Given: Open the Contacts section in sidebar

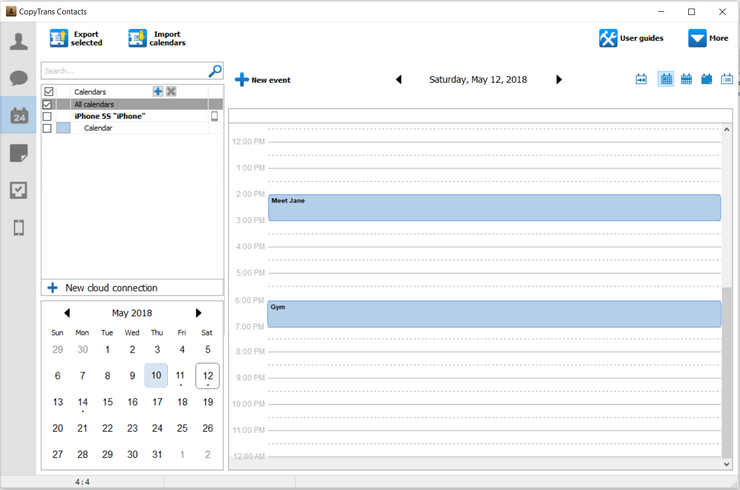Looking at the screenshot, I should (18, 42).
